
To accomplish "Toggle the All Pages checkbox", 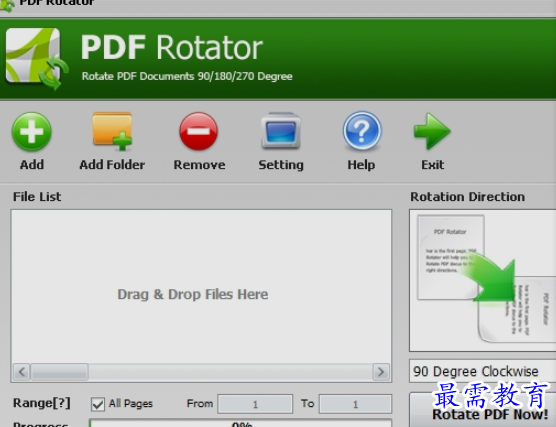I will pyautogui.click(x=98, y=404).
